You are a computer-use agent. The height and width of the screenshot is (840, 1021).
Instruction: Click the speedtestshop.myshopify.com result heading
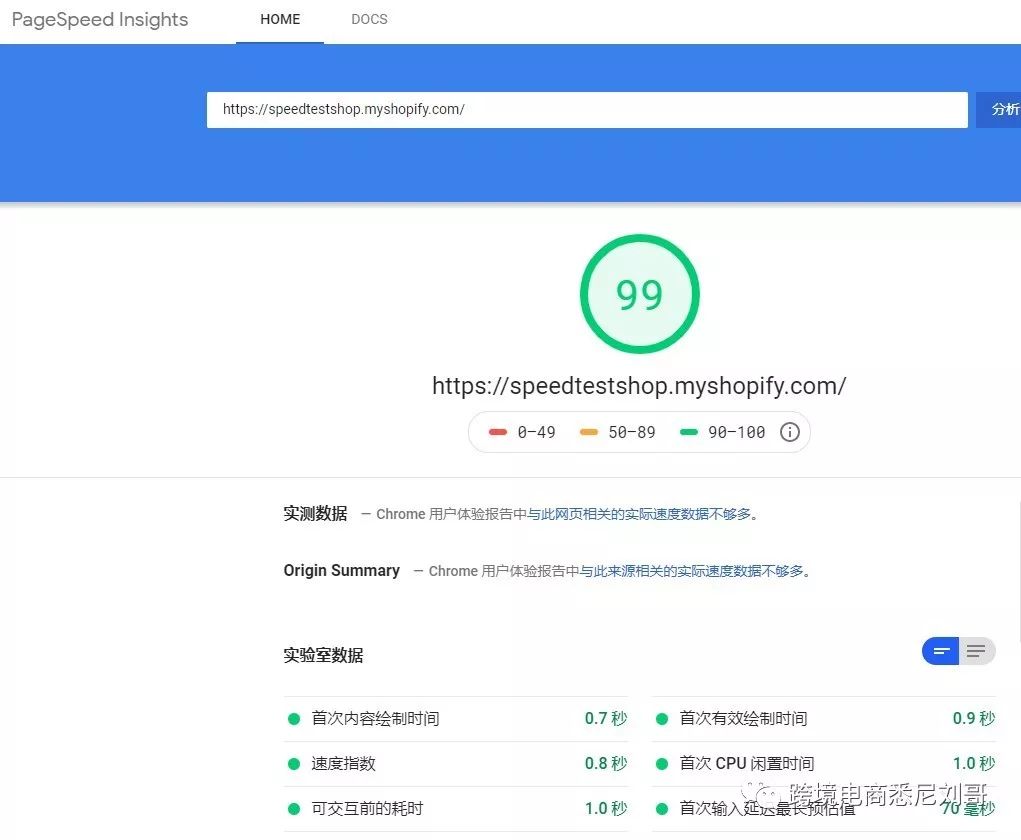tap(639, 385)
